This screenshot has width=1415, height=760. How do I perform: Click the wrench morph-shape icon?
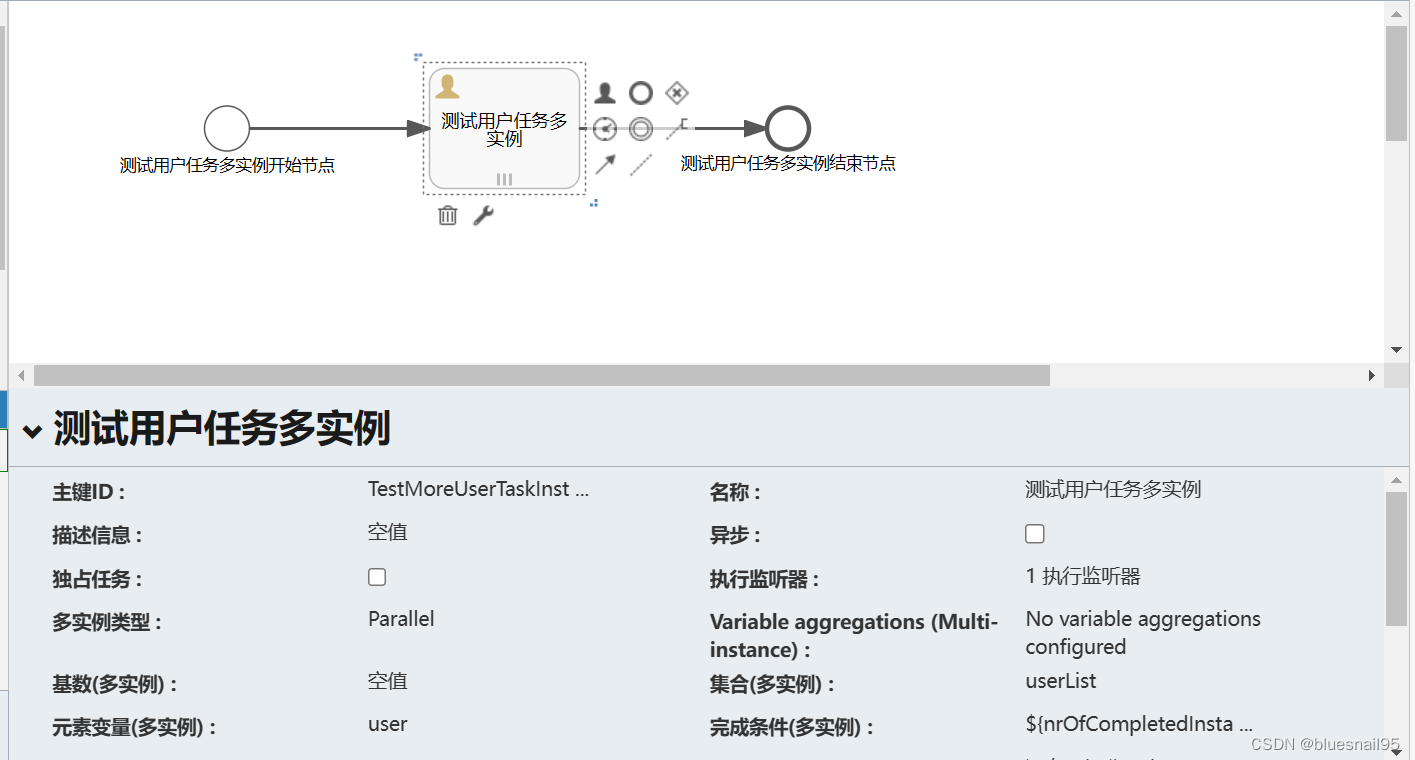(483, 215)
